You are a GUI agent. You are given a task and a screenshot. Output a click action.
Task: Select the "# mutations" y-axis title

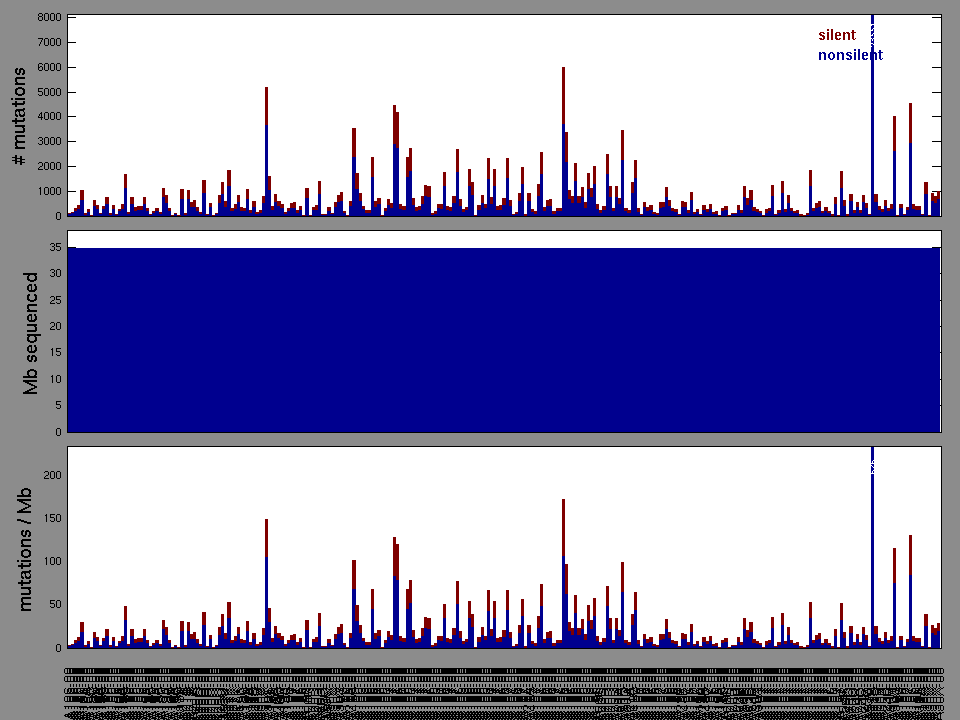[19, 116]
